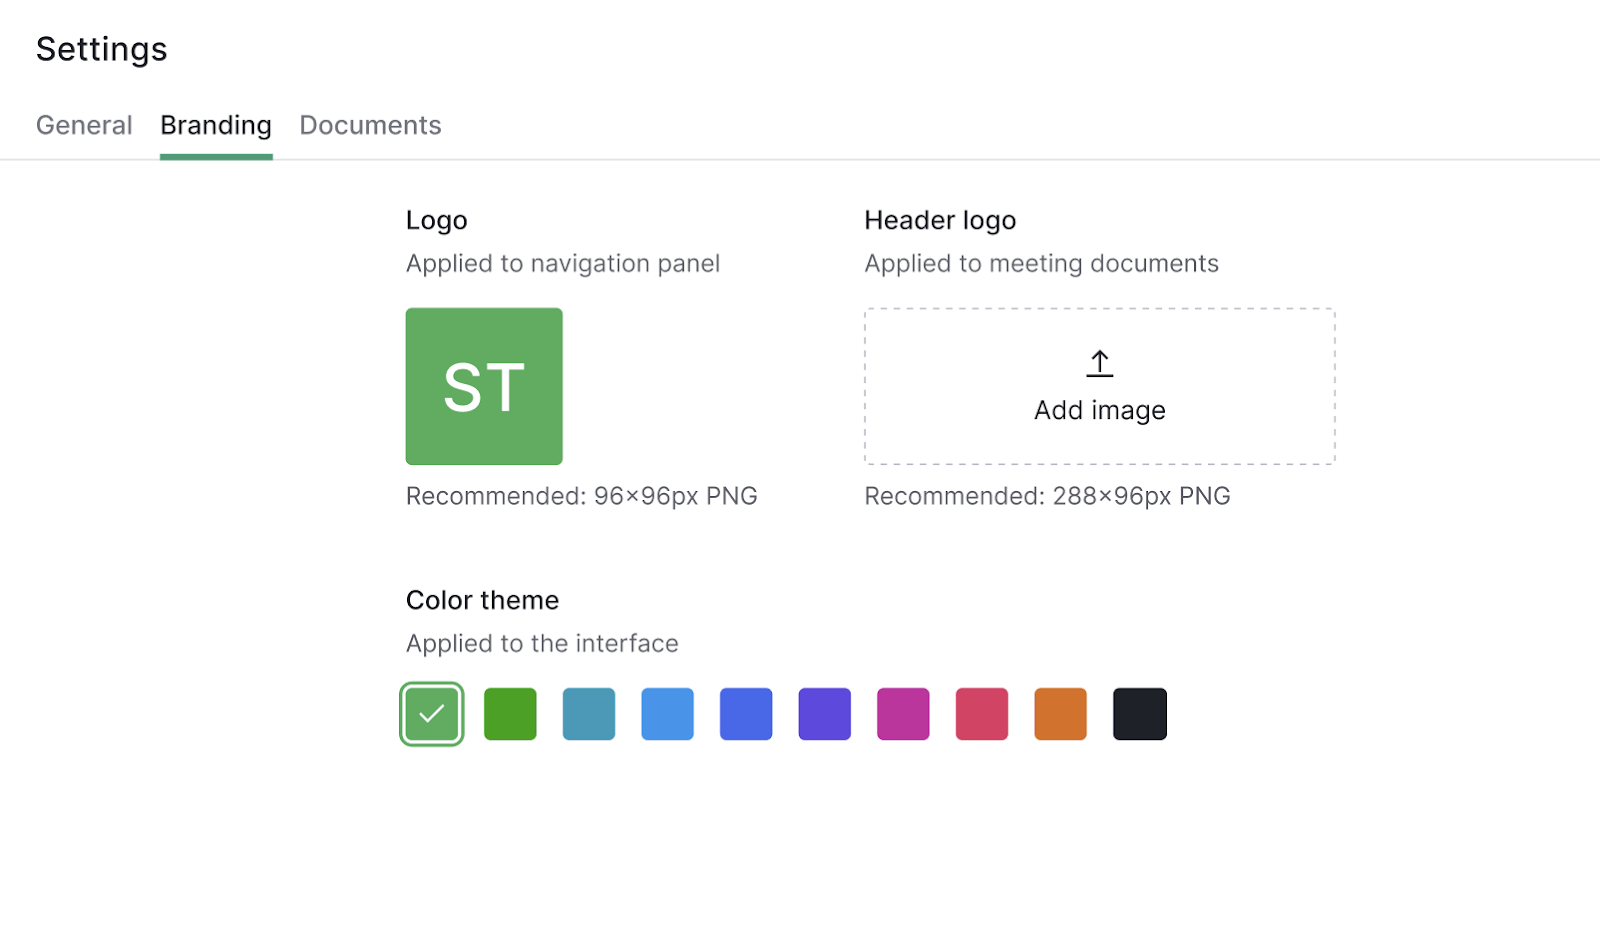Click the Settings page title
The image size is (1600, 940).
[x=102, y=49]
